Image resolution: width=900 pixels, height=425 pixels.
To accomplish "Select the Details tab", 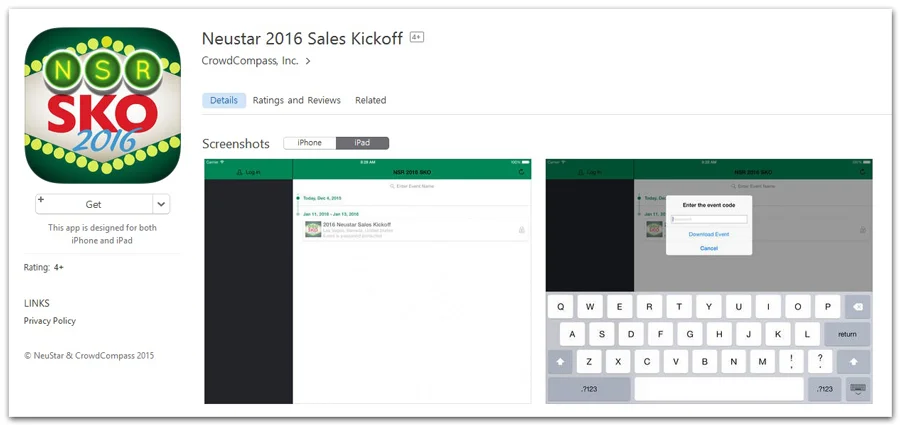I will [224, 100].
